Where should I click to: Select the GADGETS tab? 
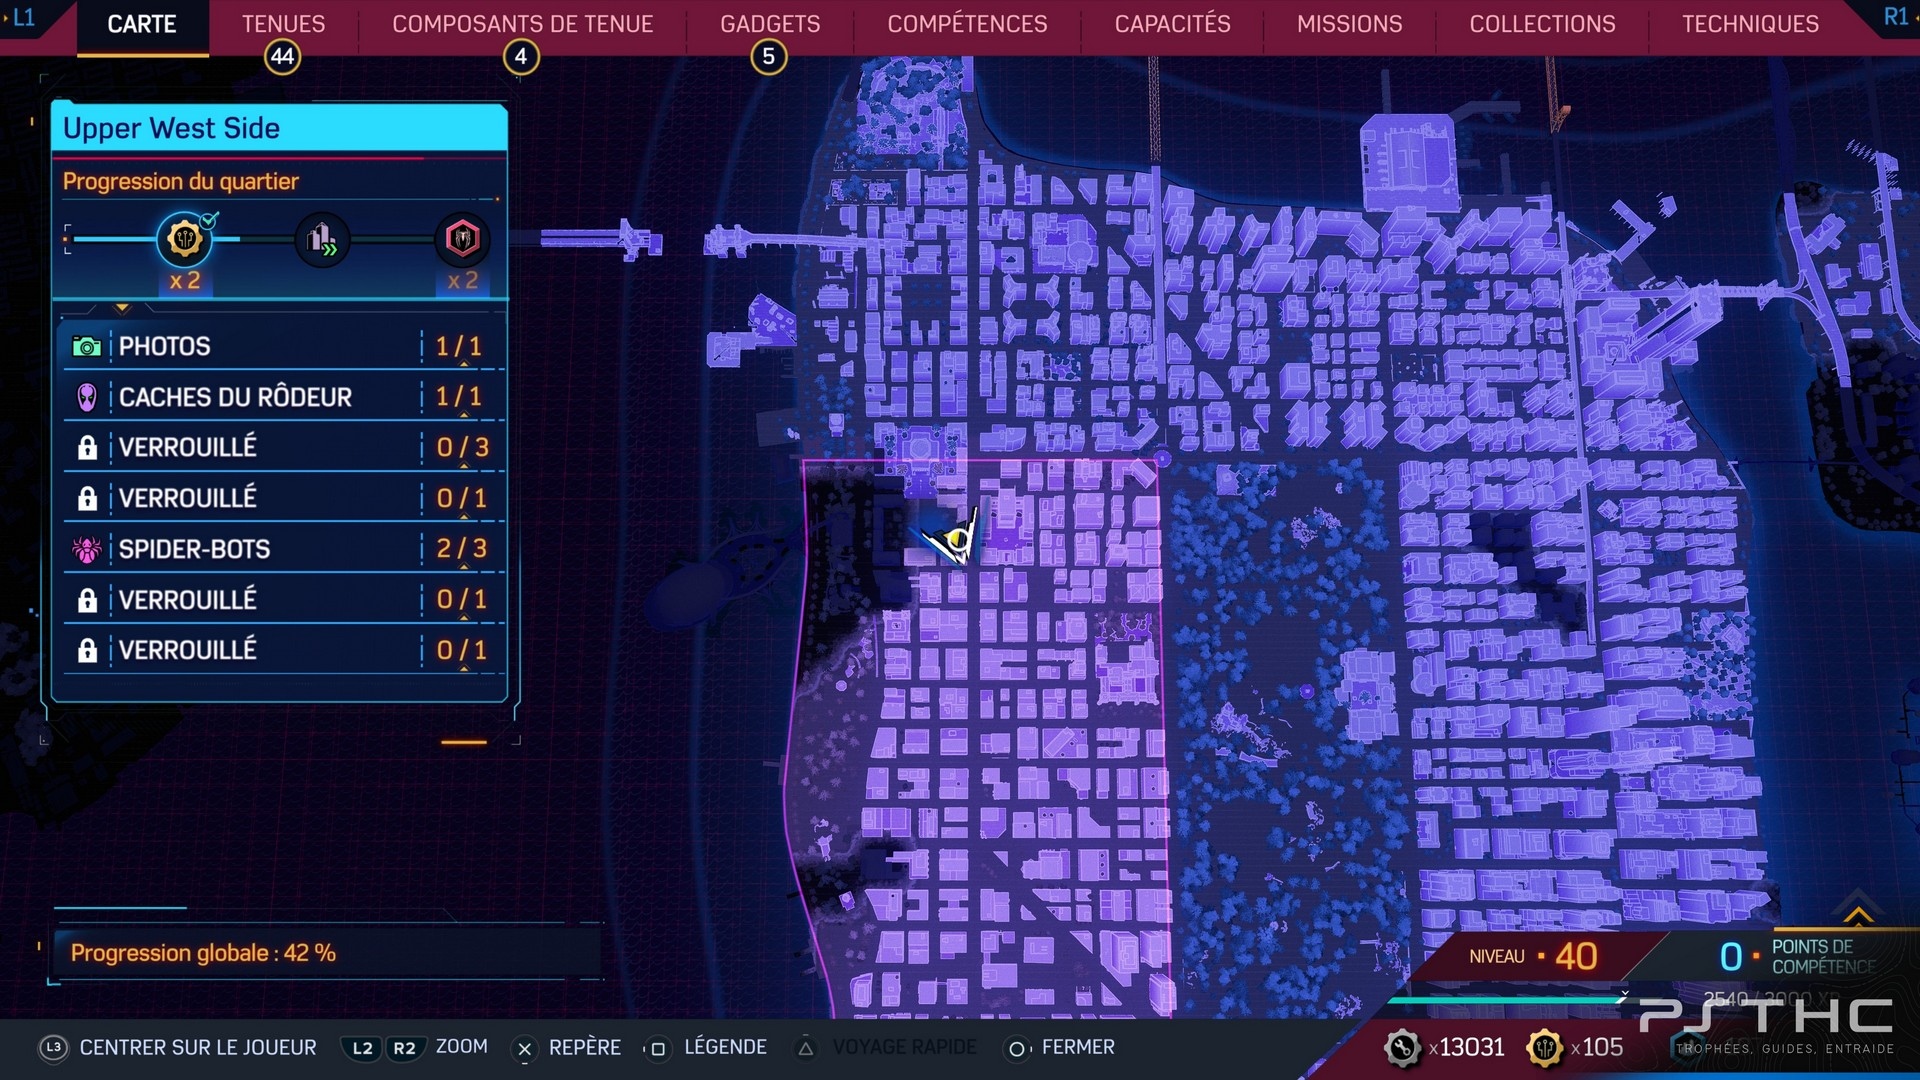click(x=770, y=24)
